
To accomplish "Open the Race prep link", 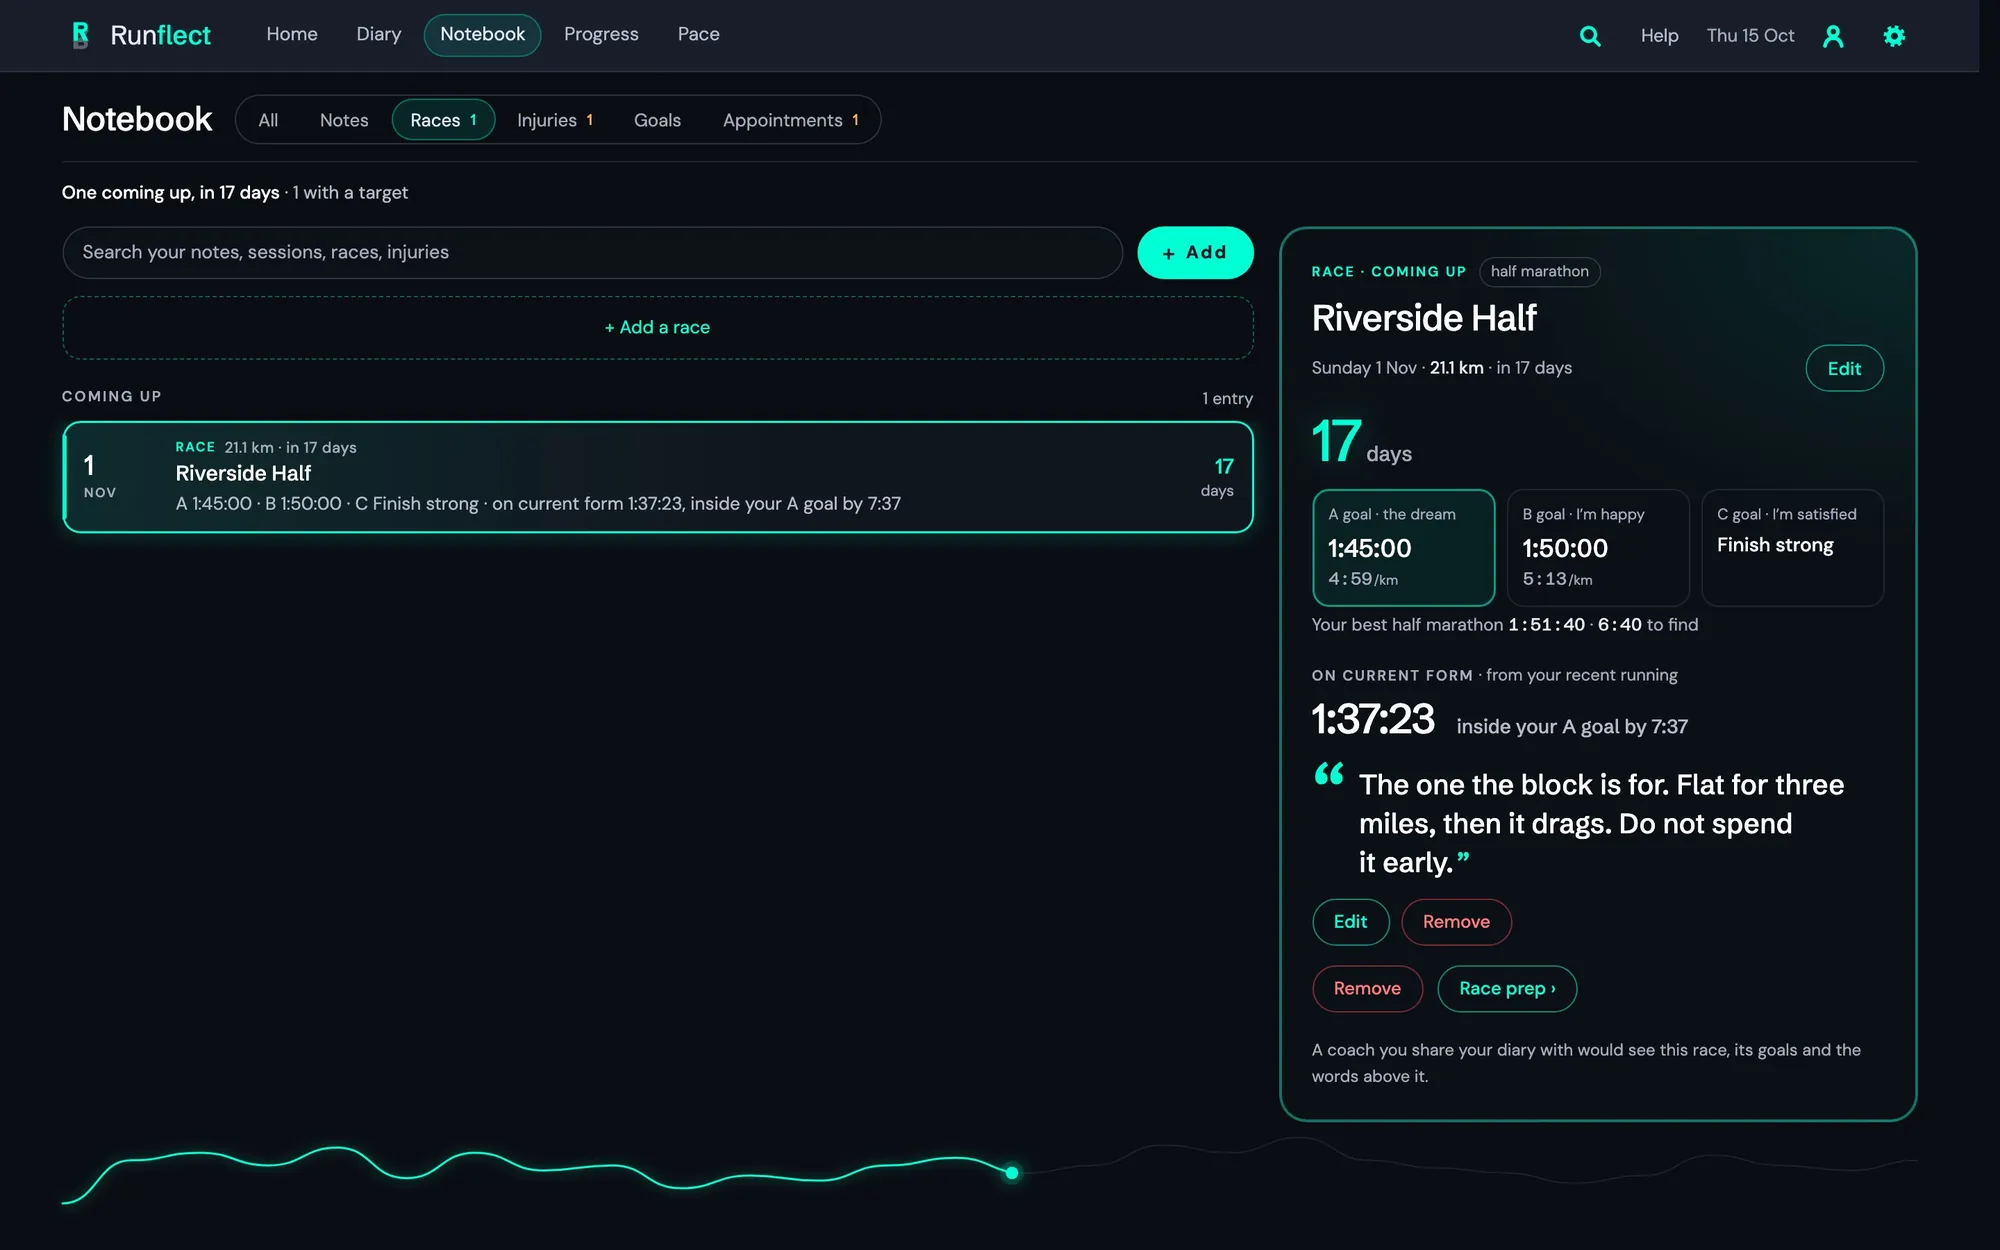I will click(1507, 989).
